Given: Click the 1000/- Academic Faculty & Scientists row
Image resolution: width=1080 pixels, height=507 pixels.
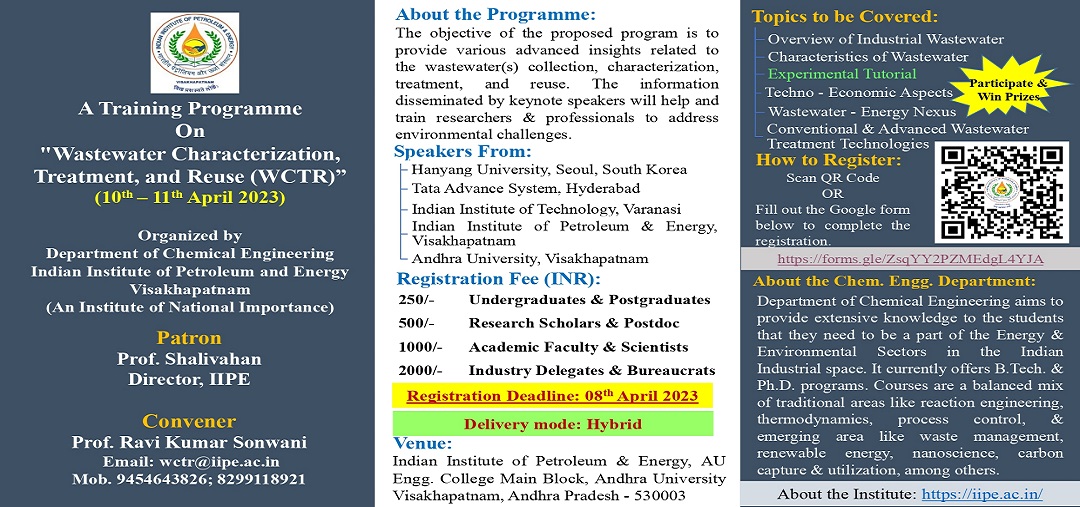Looking at the screenshot, I should point(543,346).
